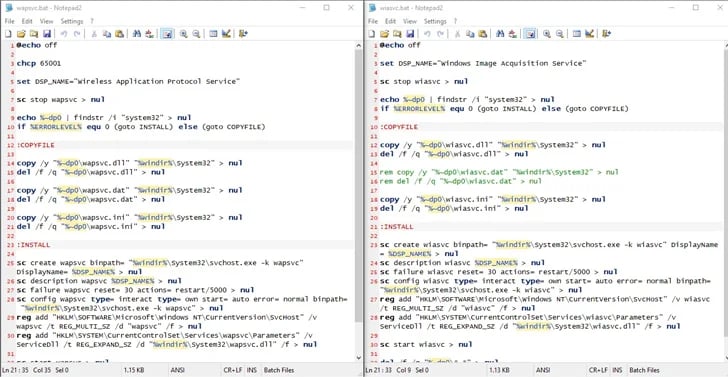
Task: Zoom out on wapsvc.bat text
Action: click(196, 33)
